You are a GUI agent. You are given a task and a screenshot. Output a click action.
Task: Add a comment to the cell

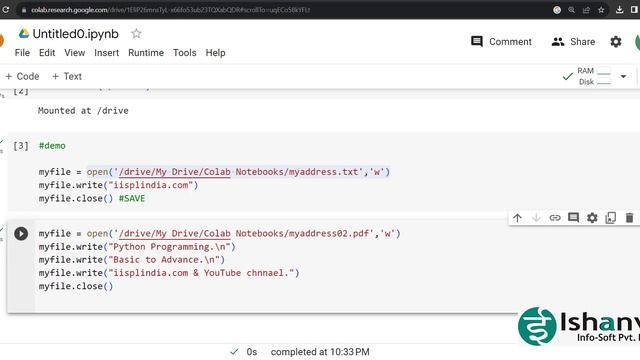[573, 218]
